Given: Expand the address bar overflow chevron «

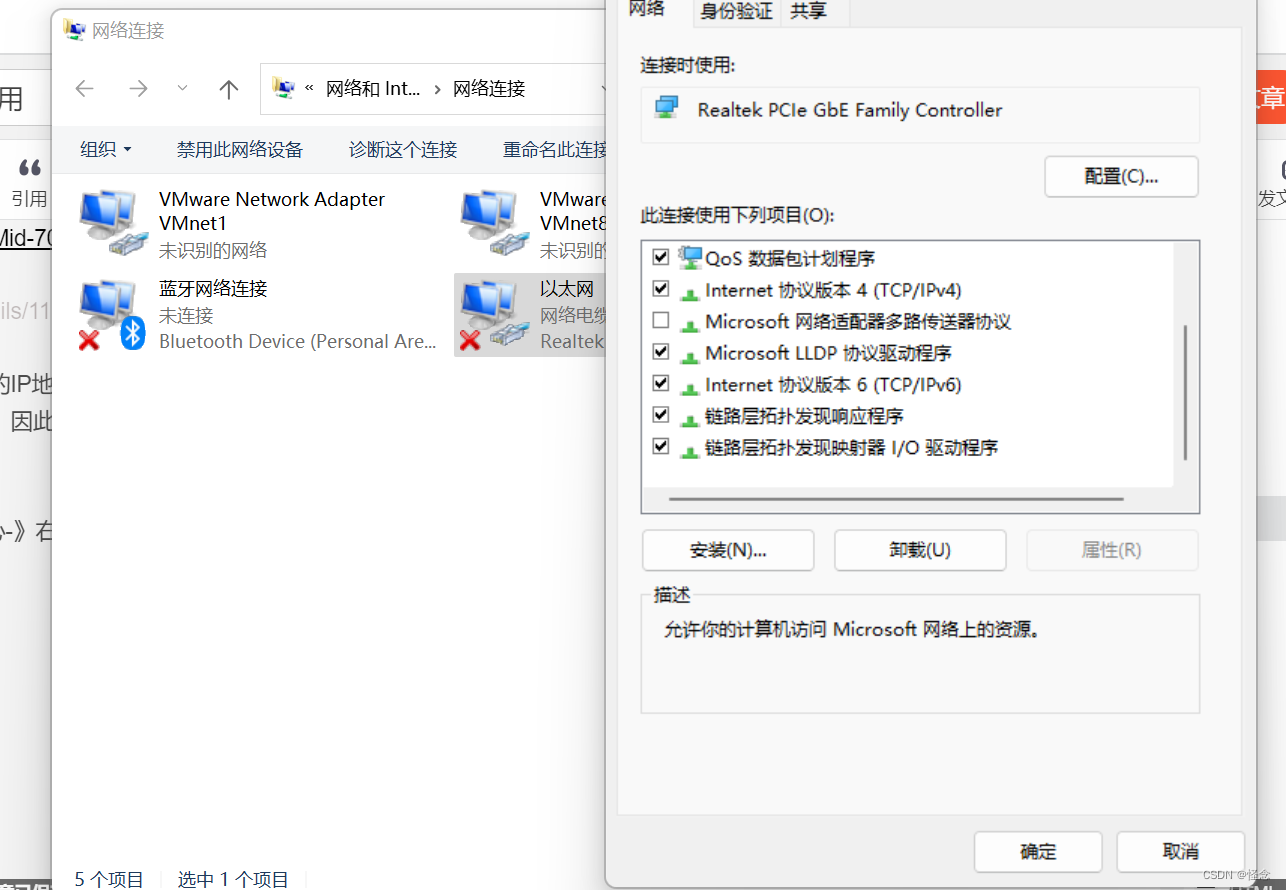Looking at the screenshot, I should pos(309,88).
